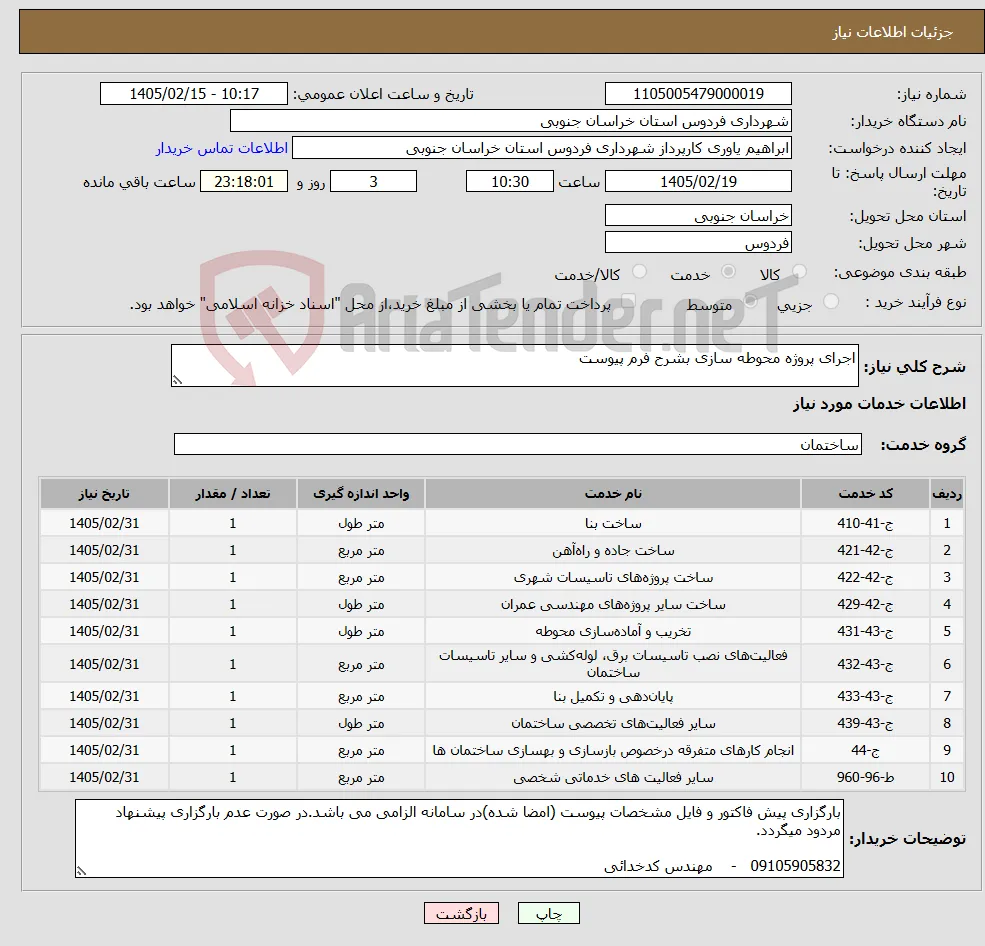The image size is (985, 946).
Task: Click the توضیحات خریدار text area
Action: pyautogui.click(x=459, y=839)
